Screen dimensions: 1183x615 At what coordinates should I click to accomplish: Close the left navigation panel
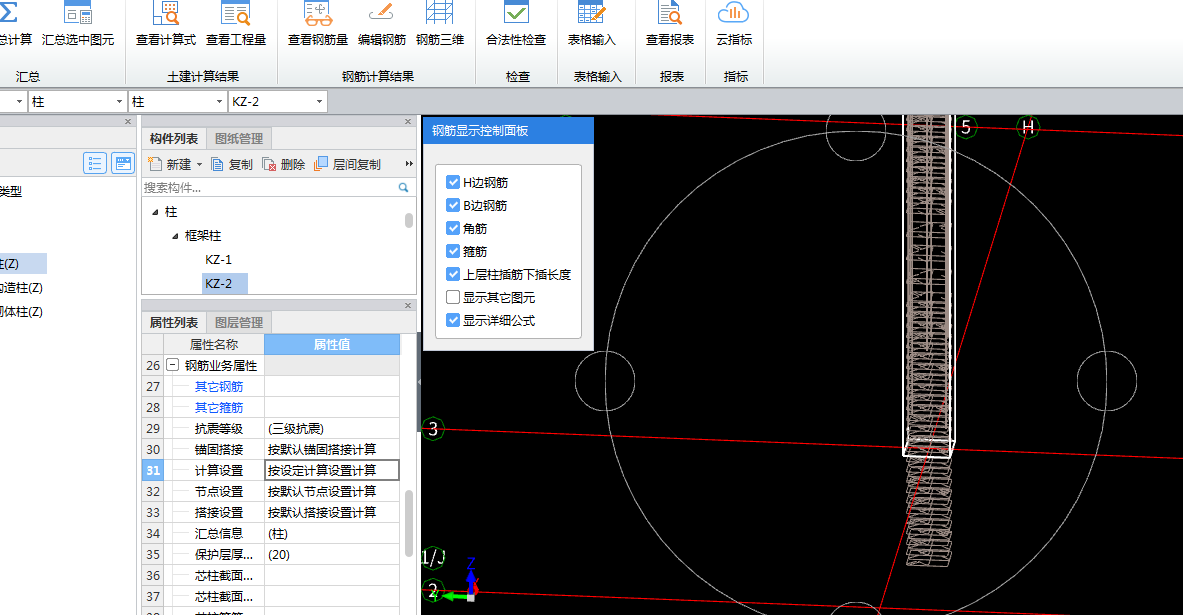click(x=128, y=121)
